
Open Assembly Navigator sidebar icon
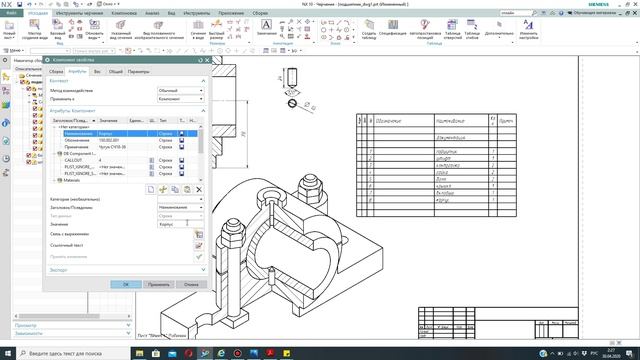(6, 77)
